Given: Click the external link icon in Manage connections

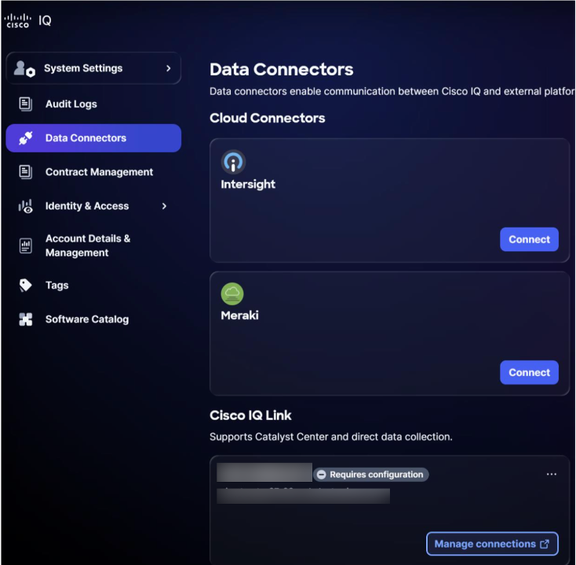Looking at the screenshot, I should [545, 544].
